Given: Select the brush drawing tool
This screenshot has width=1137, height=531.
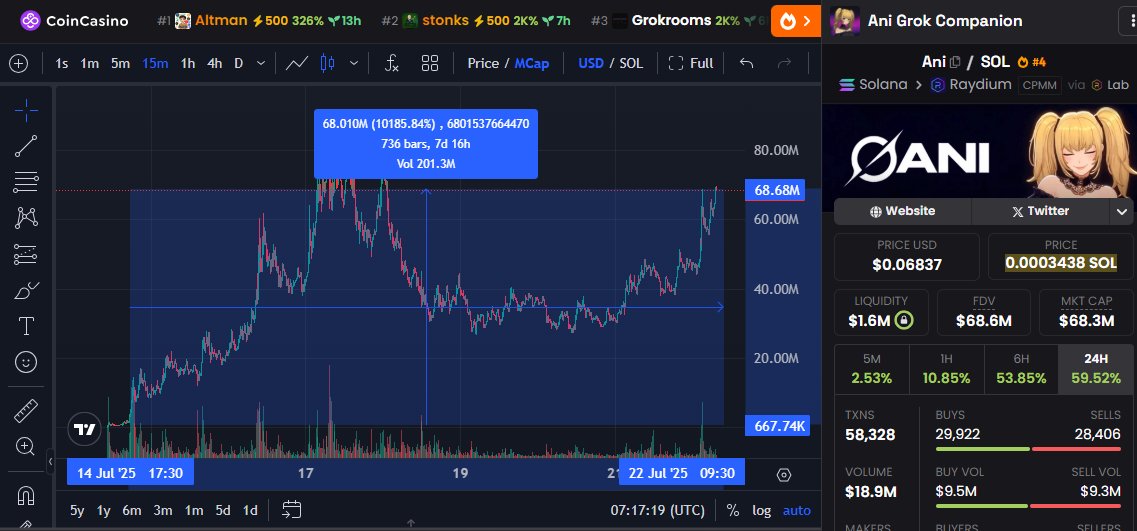Looking at the screenshot, I should click(x=26, y=291).
